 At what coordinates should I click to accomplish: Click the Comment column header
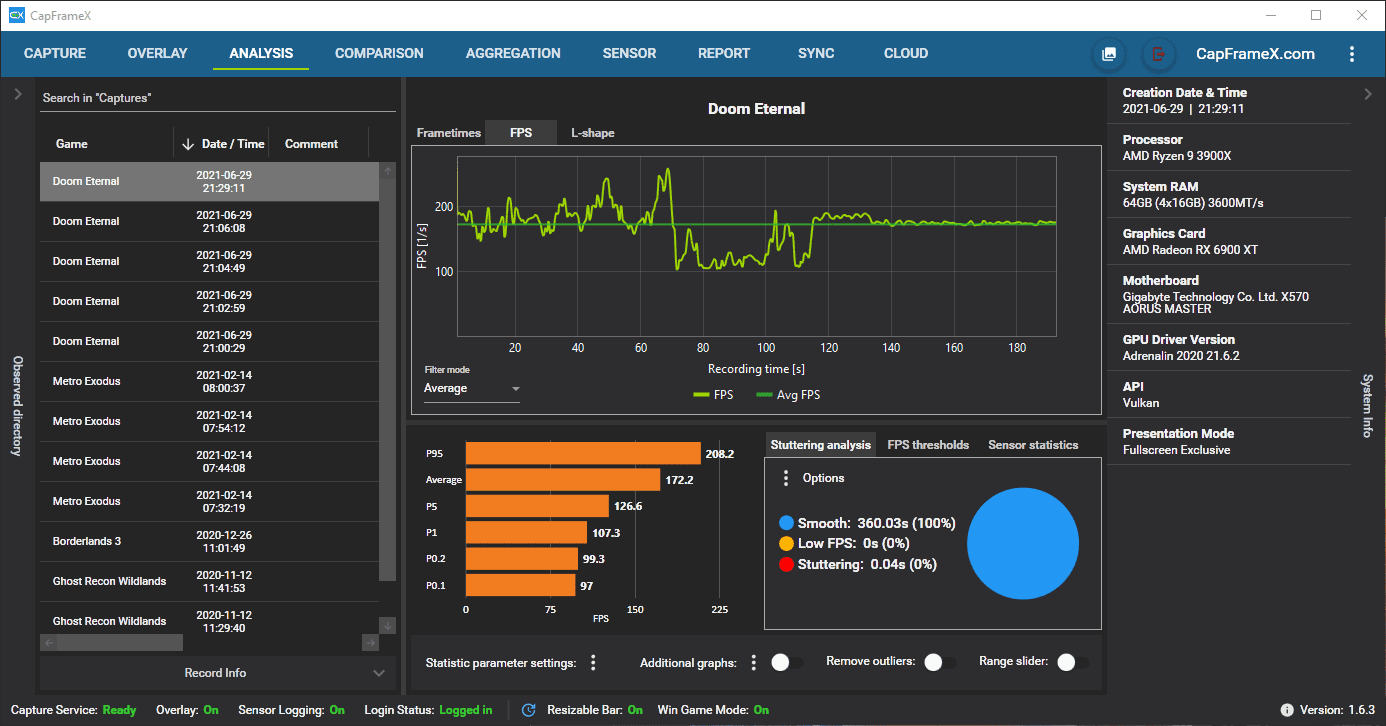point(312,144)
